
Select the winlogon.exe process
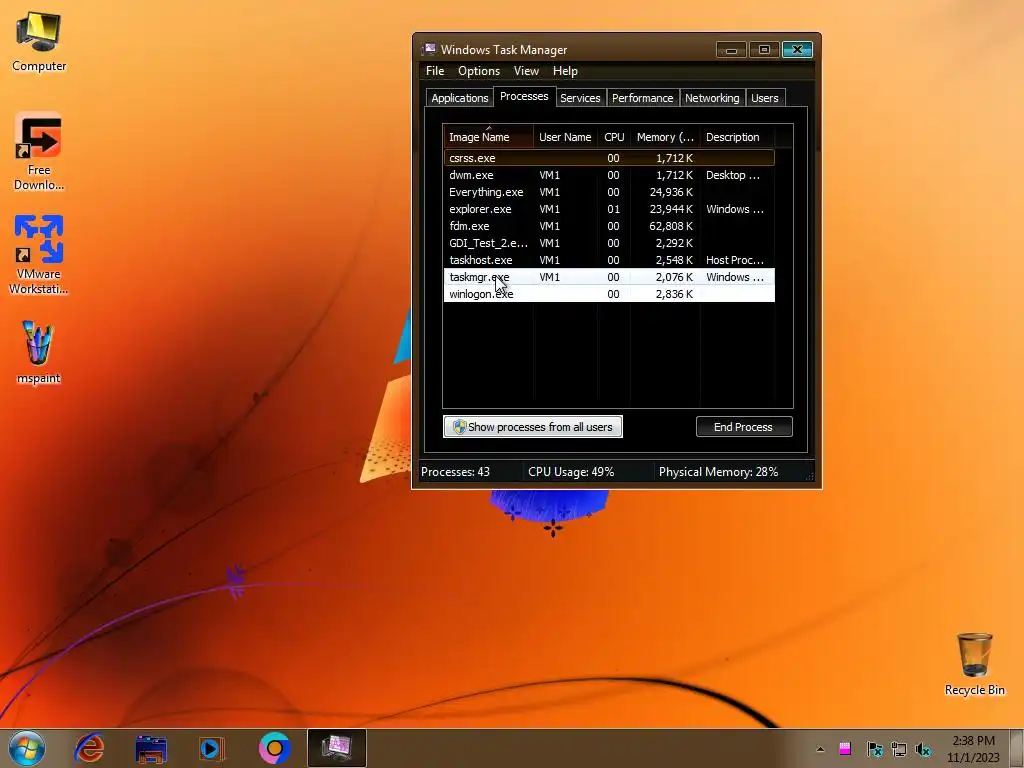pyautogui.click(x=609, y=294)
